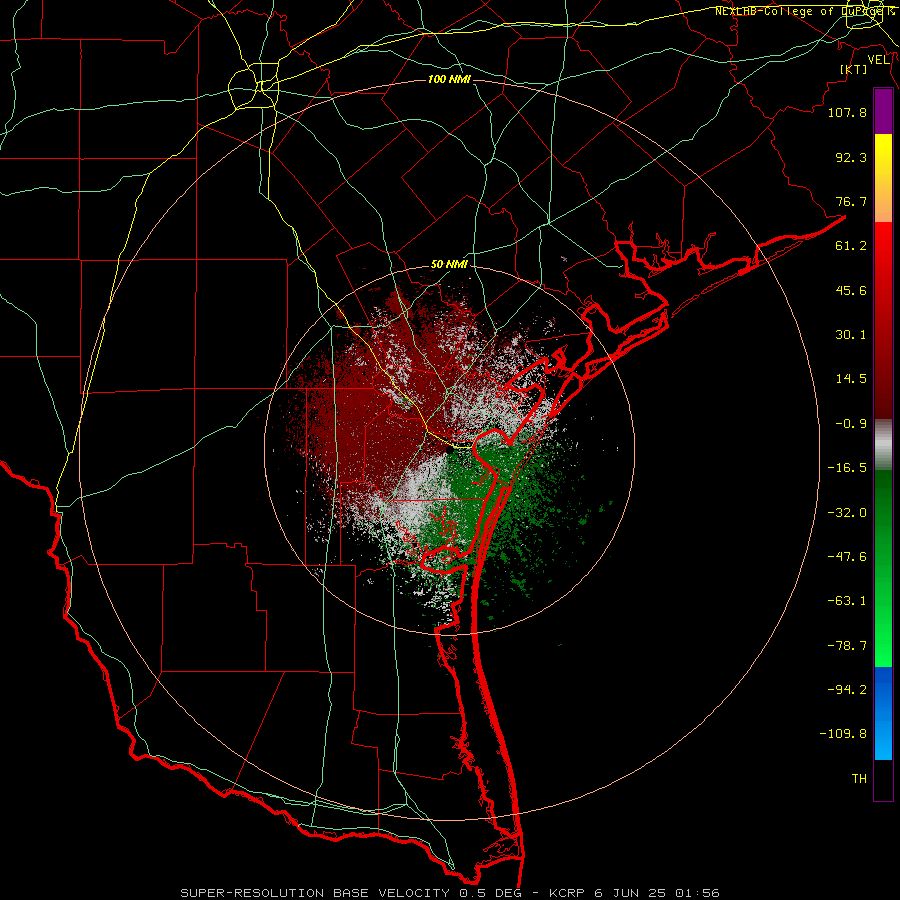Screen dimensions: 900x900
Task: Click the [KT] units label
Action: (854, 69)
